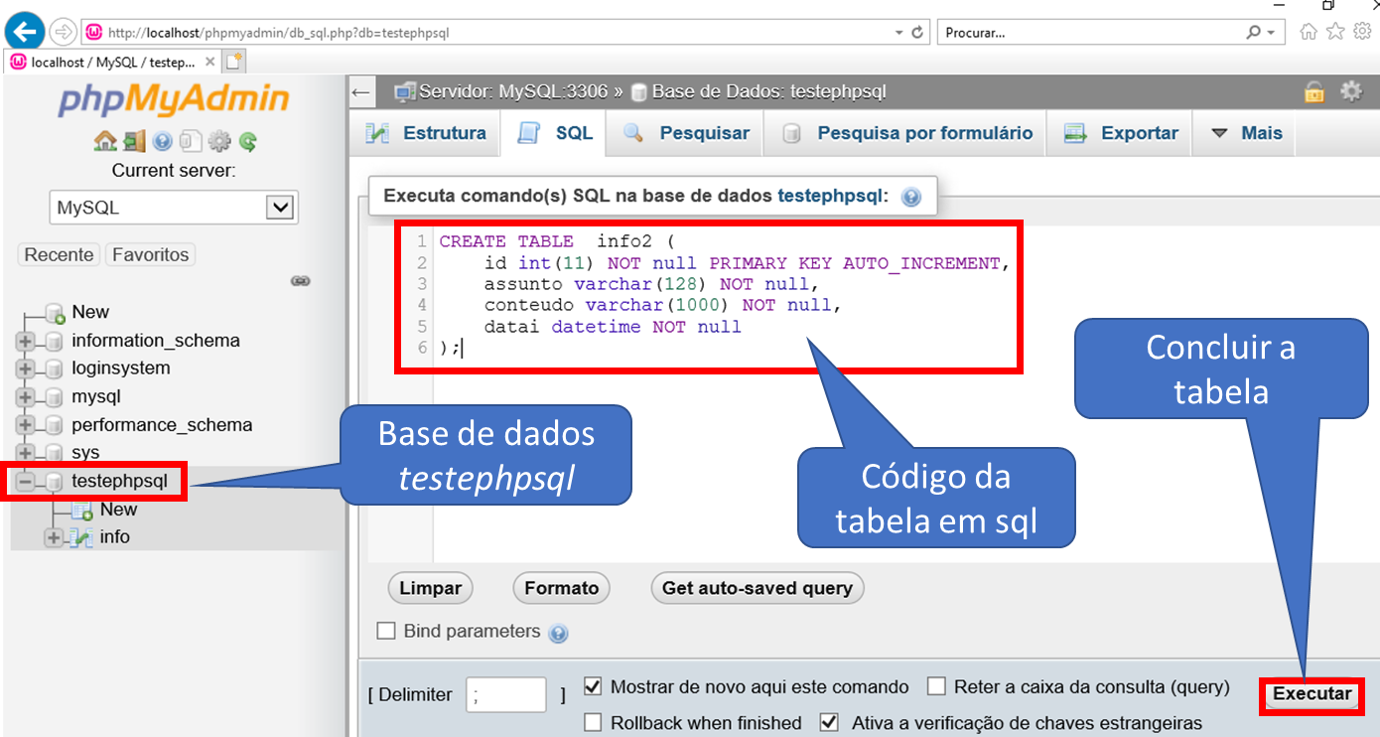The width and height of the screenshot is (1380, 737).
Task: Expand the information_schema database node
Action: [25, 341]
